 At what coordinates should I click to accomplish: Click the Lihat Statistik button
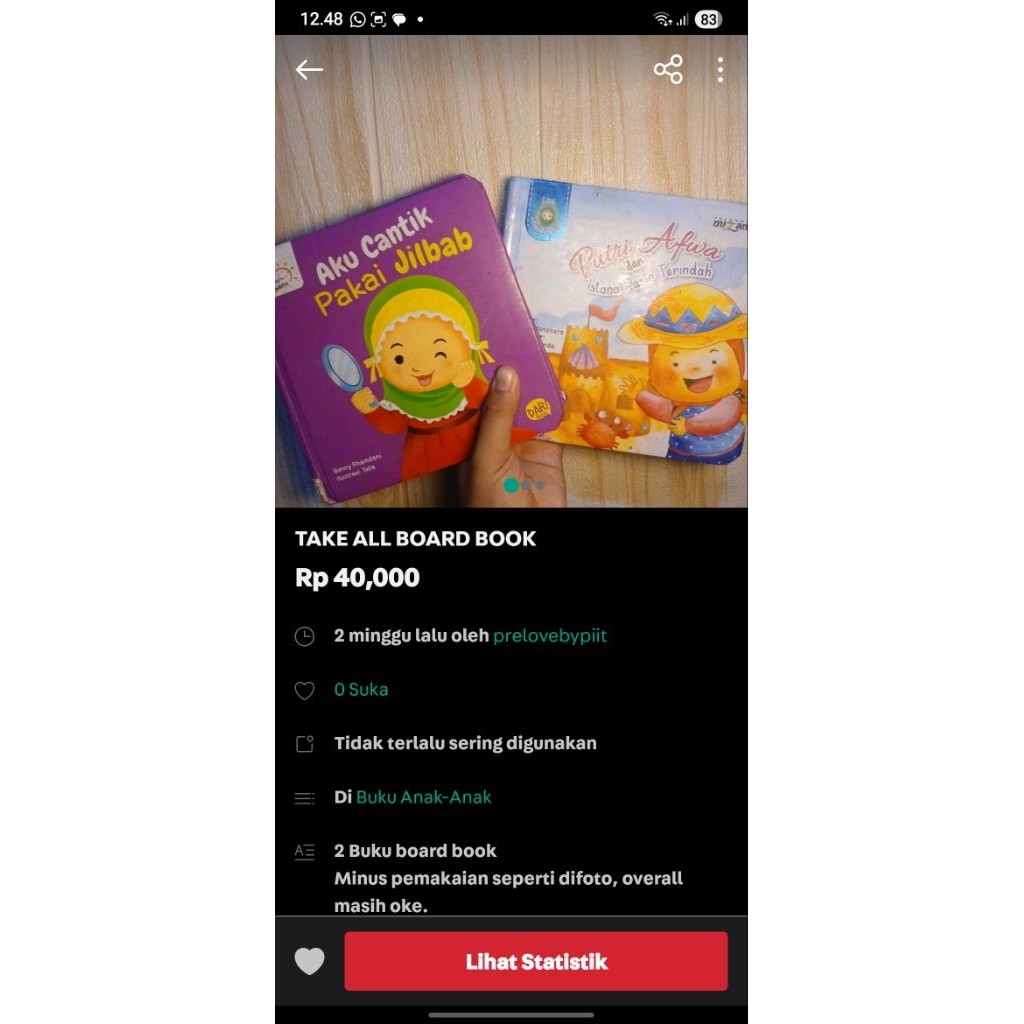tap(536, 961)
